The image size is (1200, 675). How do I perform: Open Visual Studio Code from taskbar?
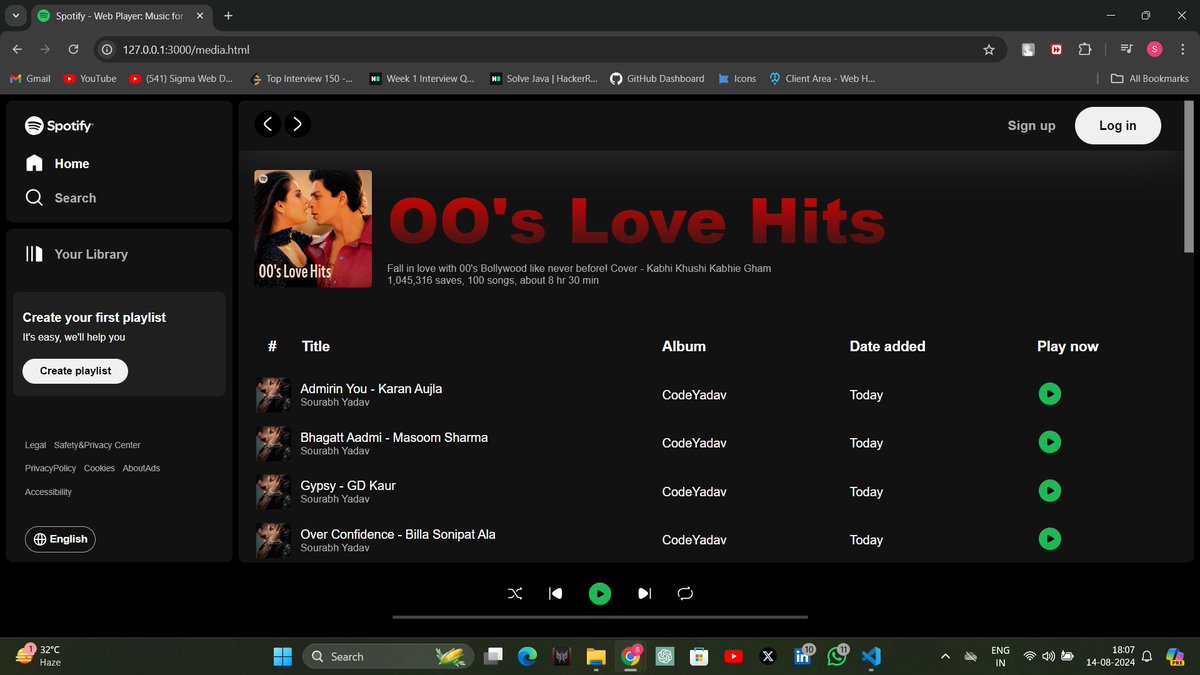tap(870, 656)
